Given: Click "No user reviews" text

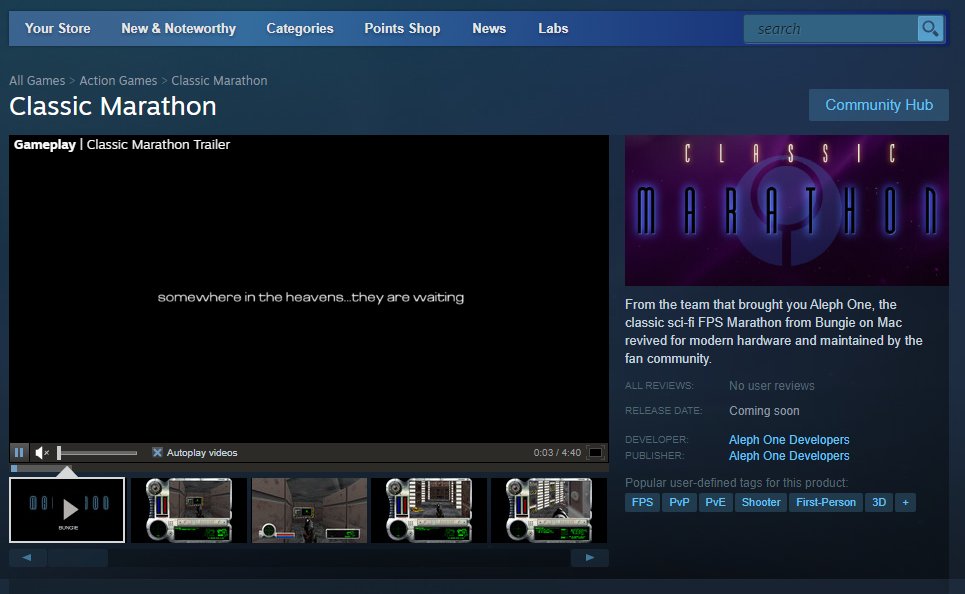Looking at the screenshot, I should click(x=772, y=386).
